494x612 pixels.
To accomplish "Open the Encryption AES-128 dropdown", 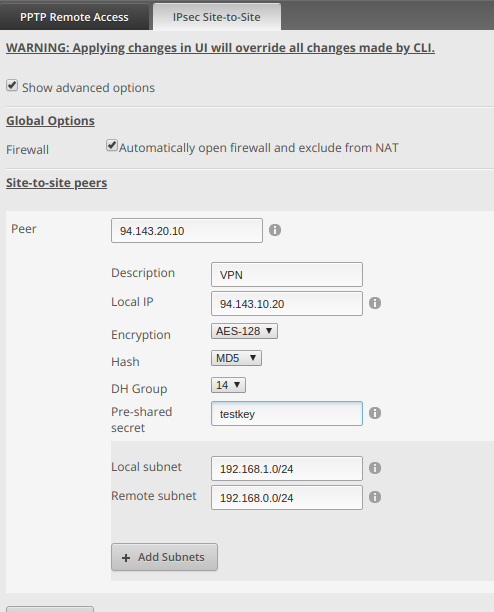I will 244,331.
